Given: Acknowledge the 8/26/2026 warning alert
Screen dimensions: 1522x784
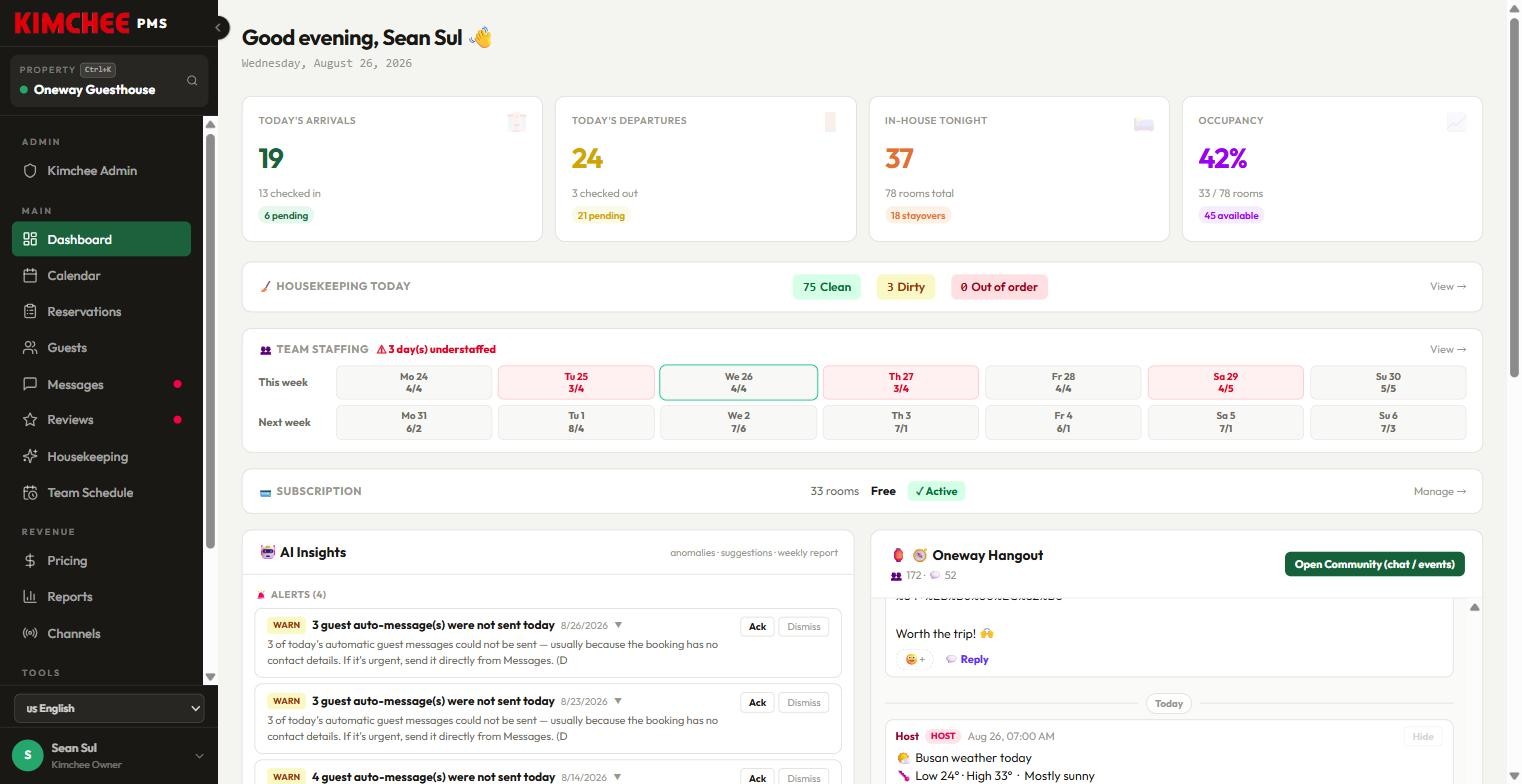Looking at the screenshot, I should coord(757,627).
